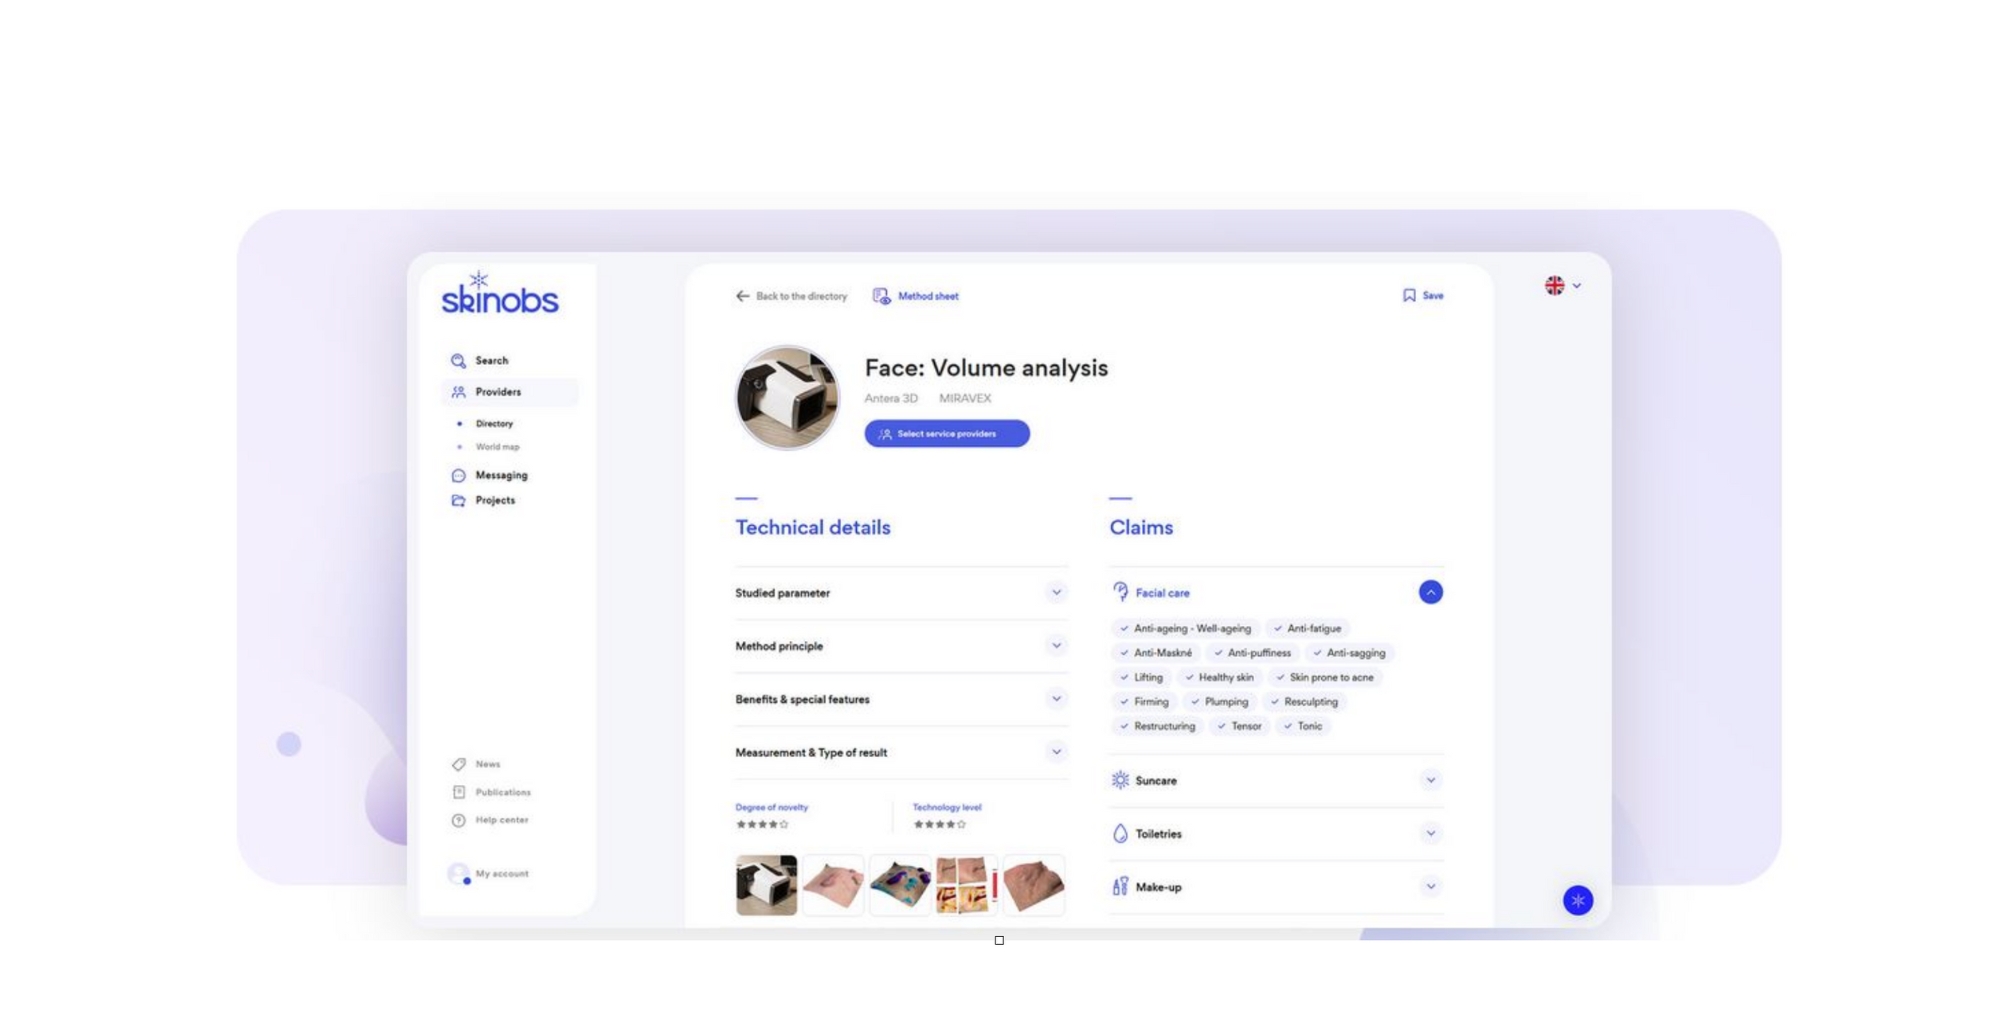Toggle the Anti-puffiness claim tag
This screenshot has width=2000, height=1034.
1252,653
